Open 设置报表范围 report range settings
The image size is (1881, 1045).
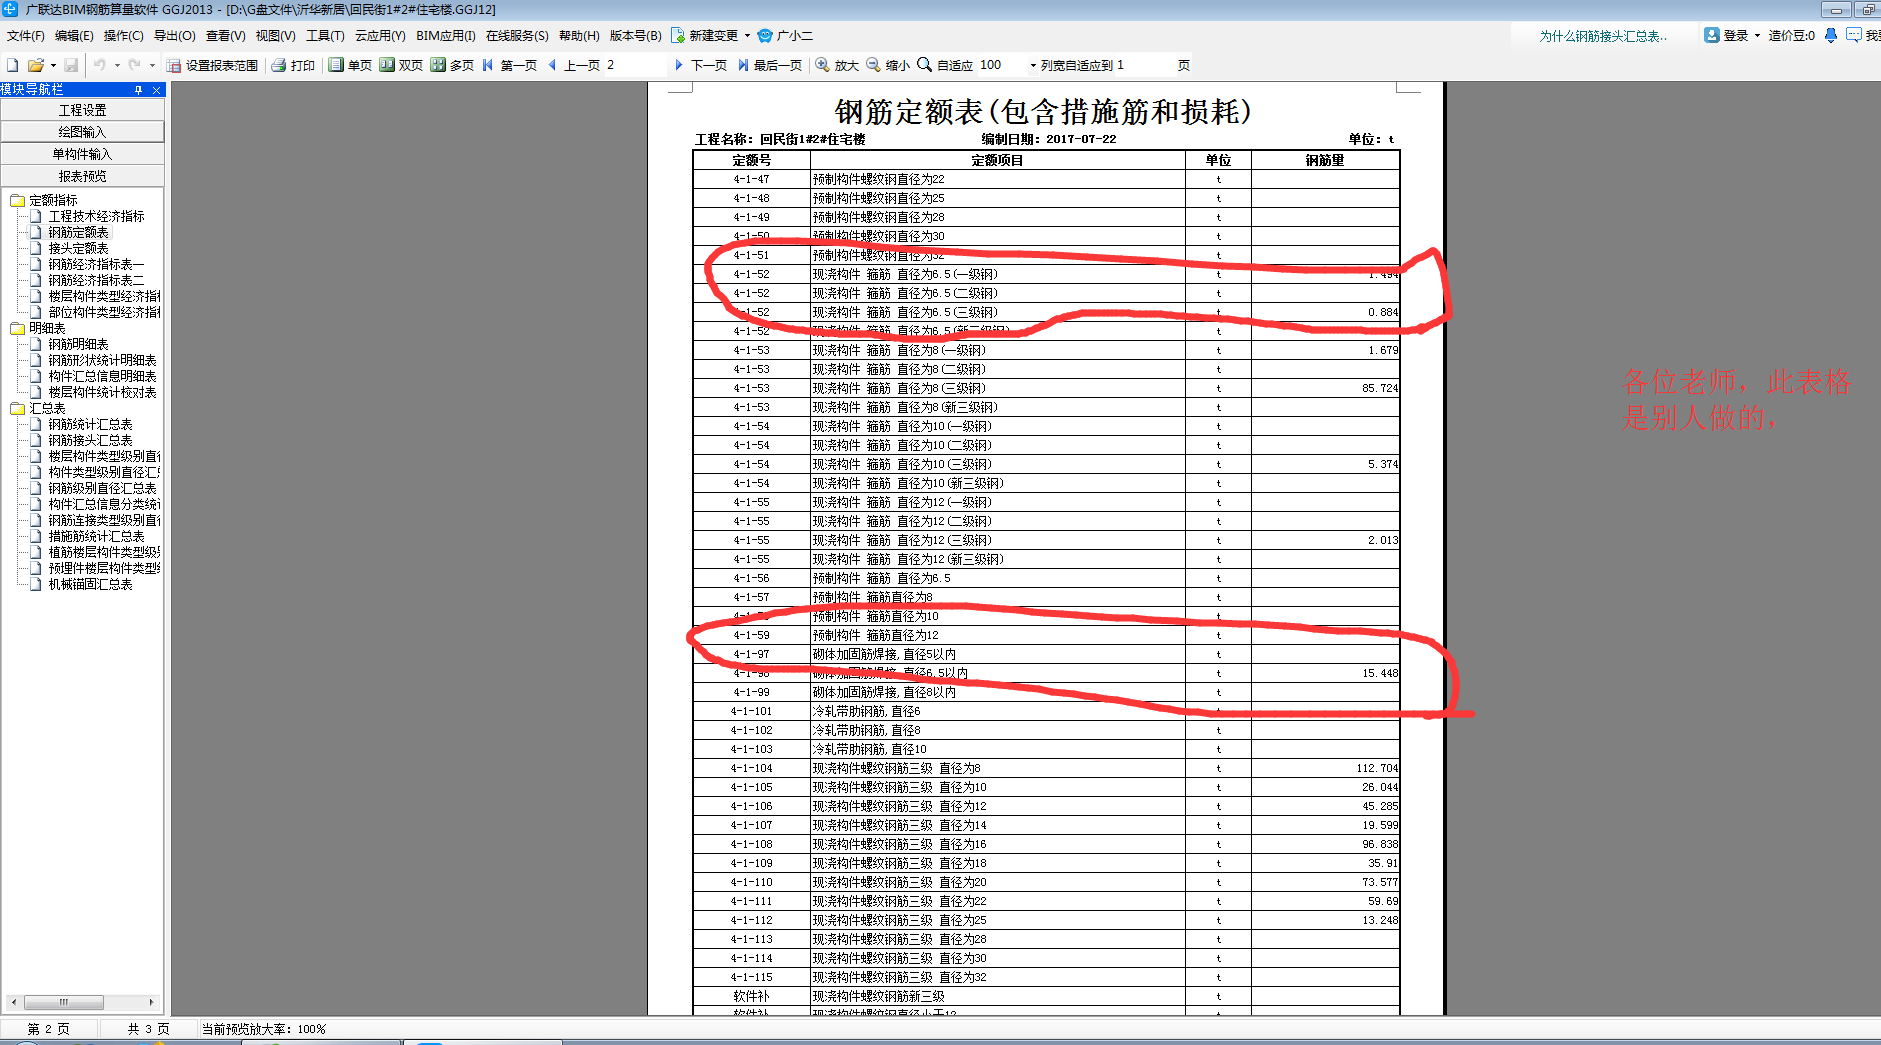pyautogui.click(x=212, y=65)
